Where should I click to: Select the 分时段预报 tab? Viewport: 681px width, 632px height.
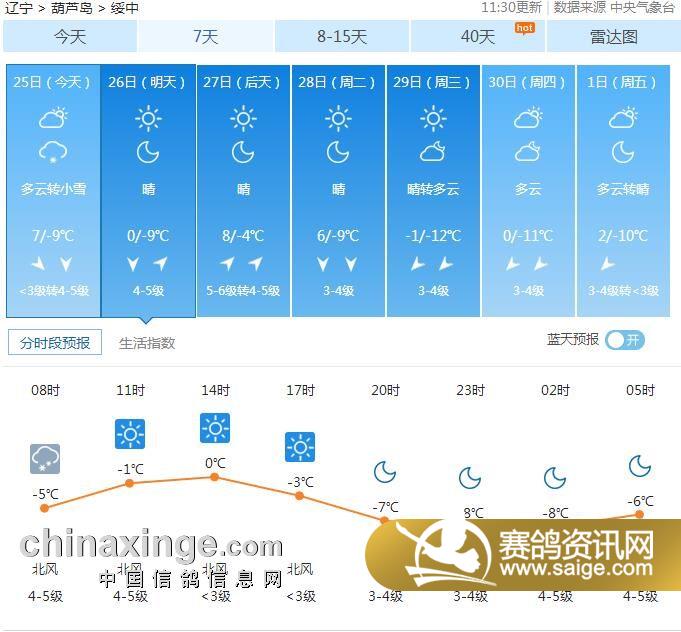(x=55, y=342)
